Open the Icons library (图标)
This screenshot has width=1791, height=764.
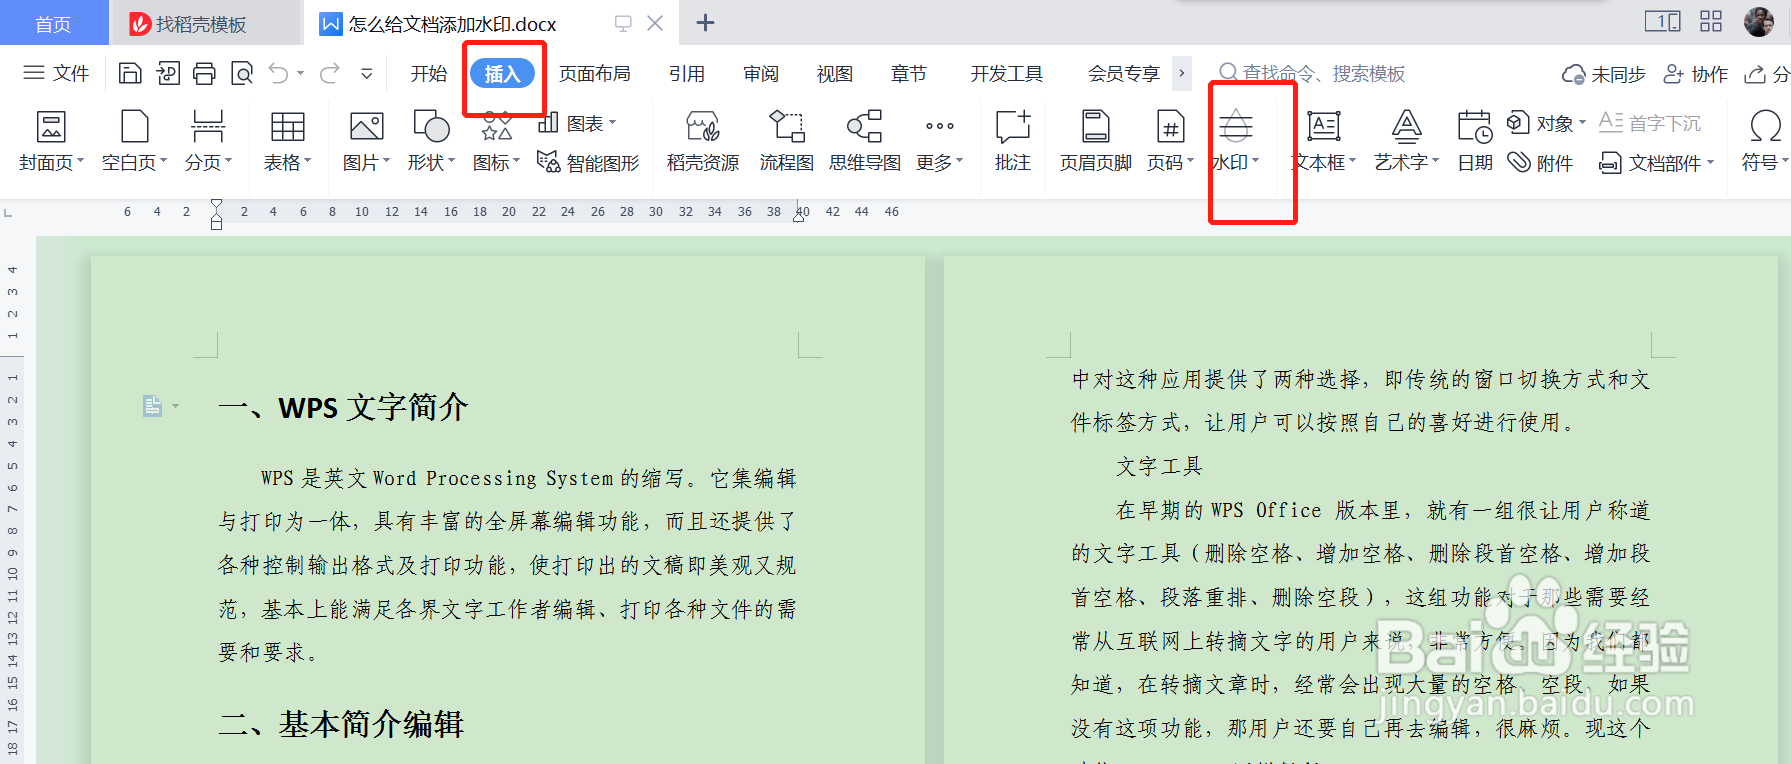tap(496, 141)
